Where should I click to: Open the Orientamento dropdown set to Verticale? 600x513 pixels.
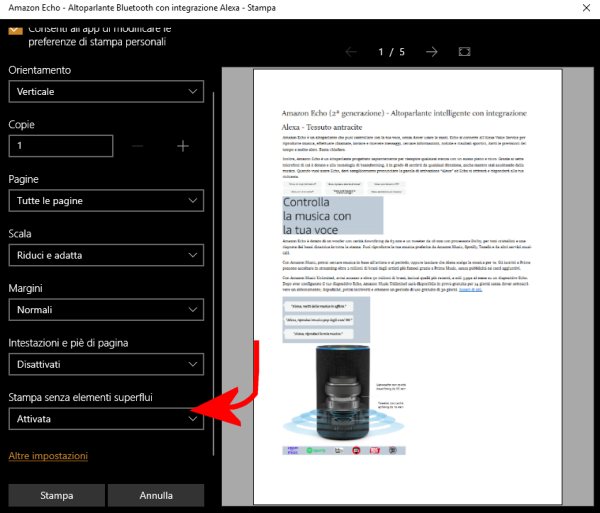coord(106,91)
